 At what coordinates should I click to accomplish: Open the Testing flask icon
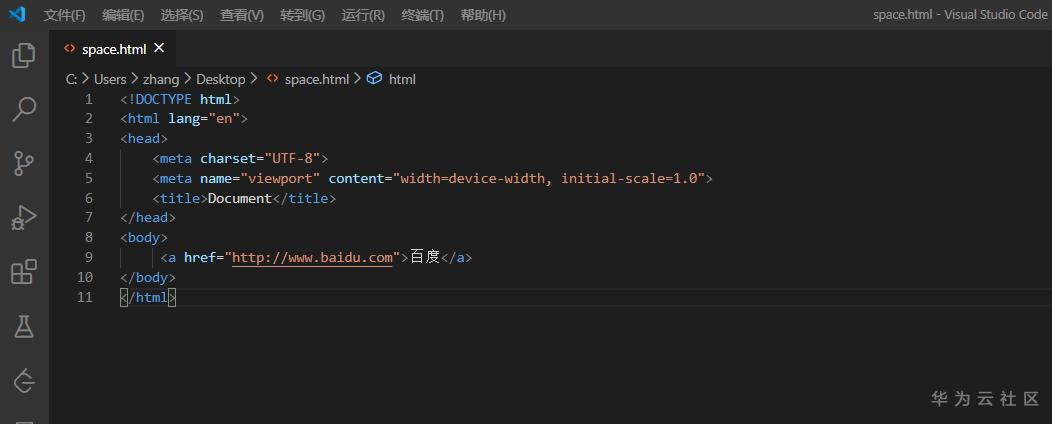pos(24,325)
